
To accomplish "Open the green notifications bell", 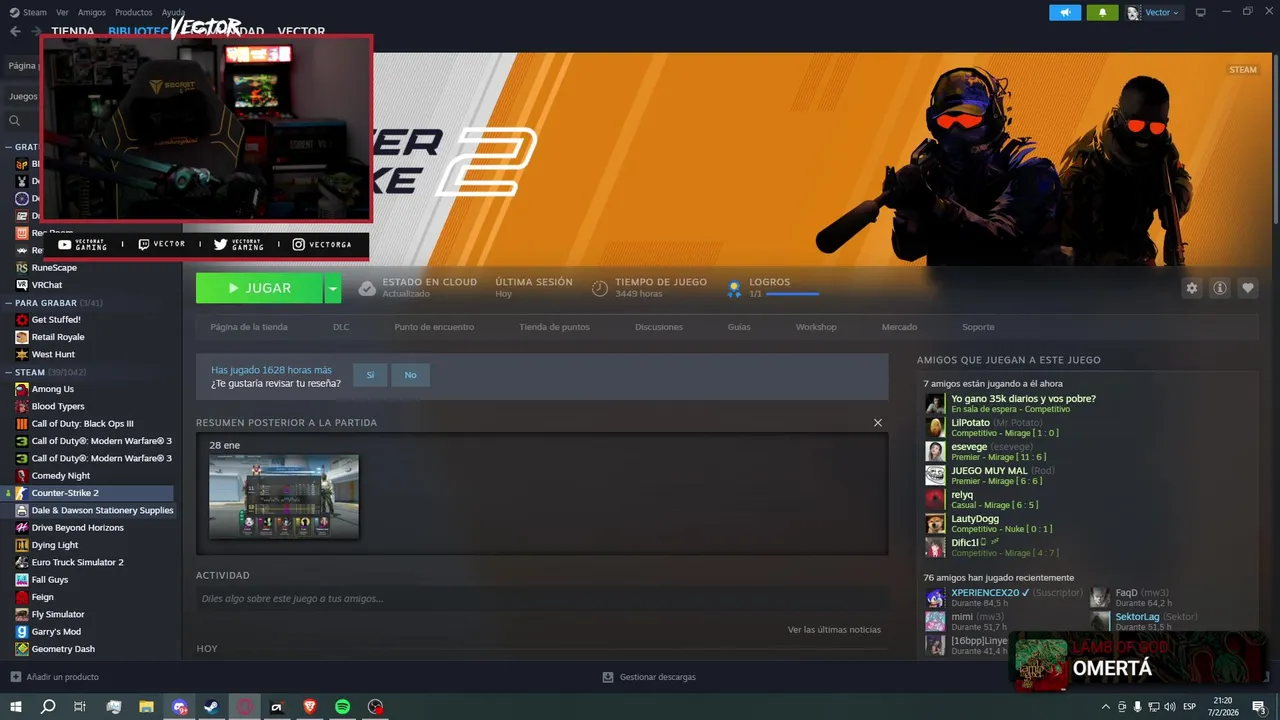I will click(x=1103, y=12).
